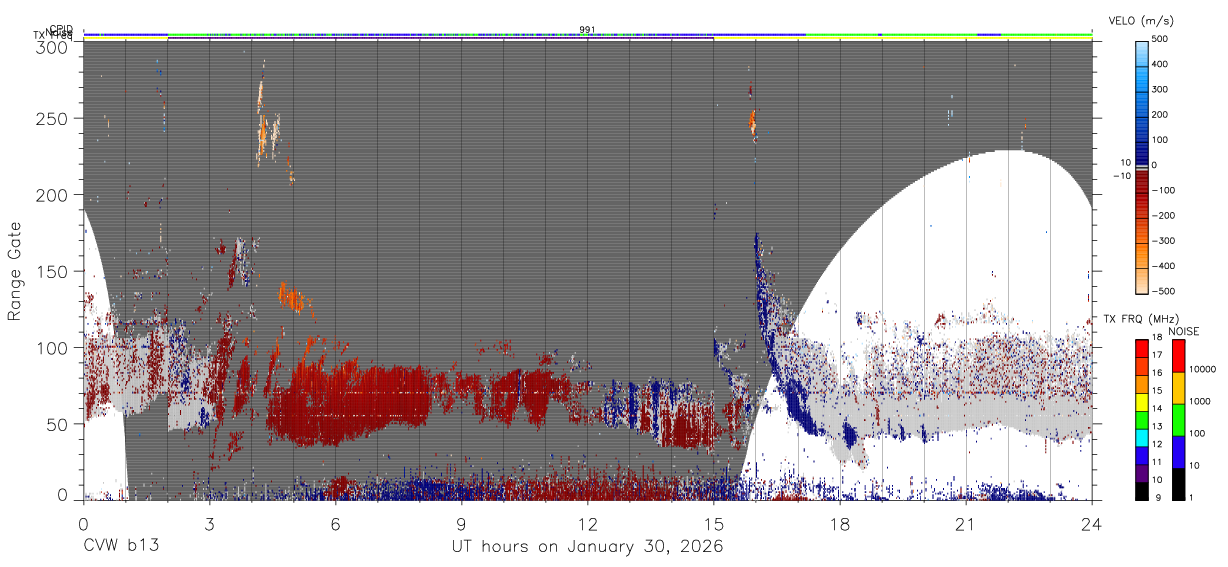Image resolution: width=1228 pixels, height=567 pixels.
Task: Click the 6 tick on UT hours axis
Action: point(335,523)
